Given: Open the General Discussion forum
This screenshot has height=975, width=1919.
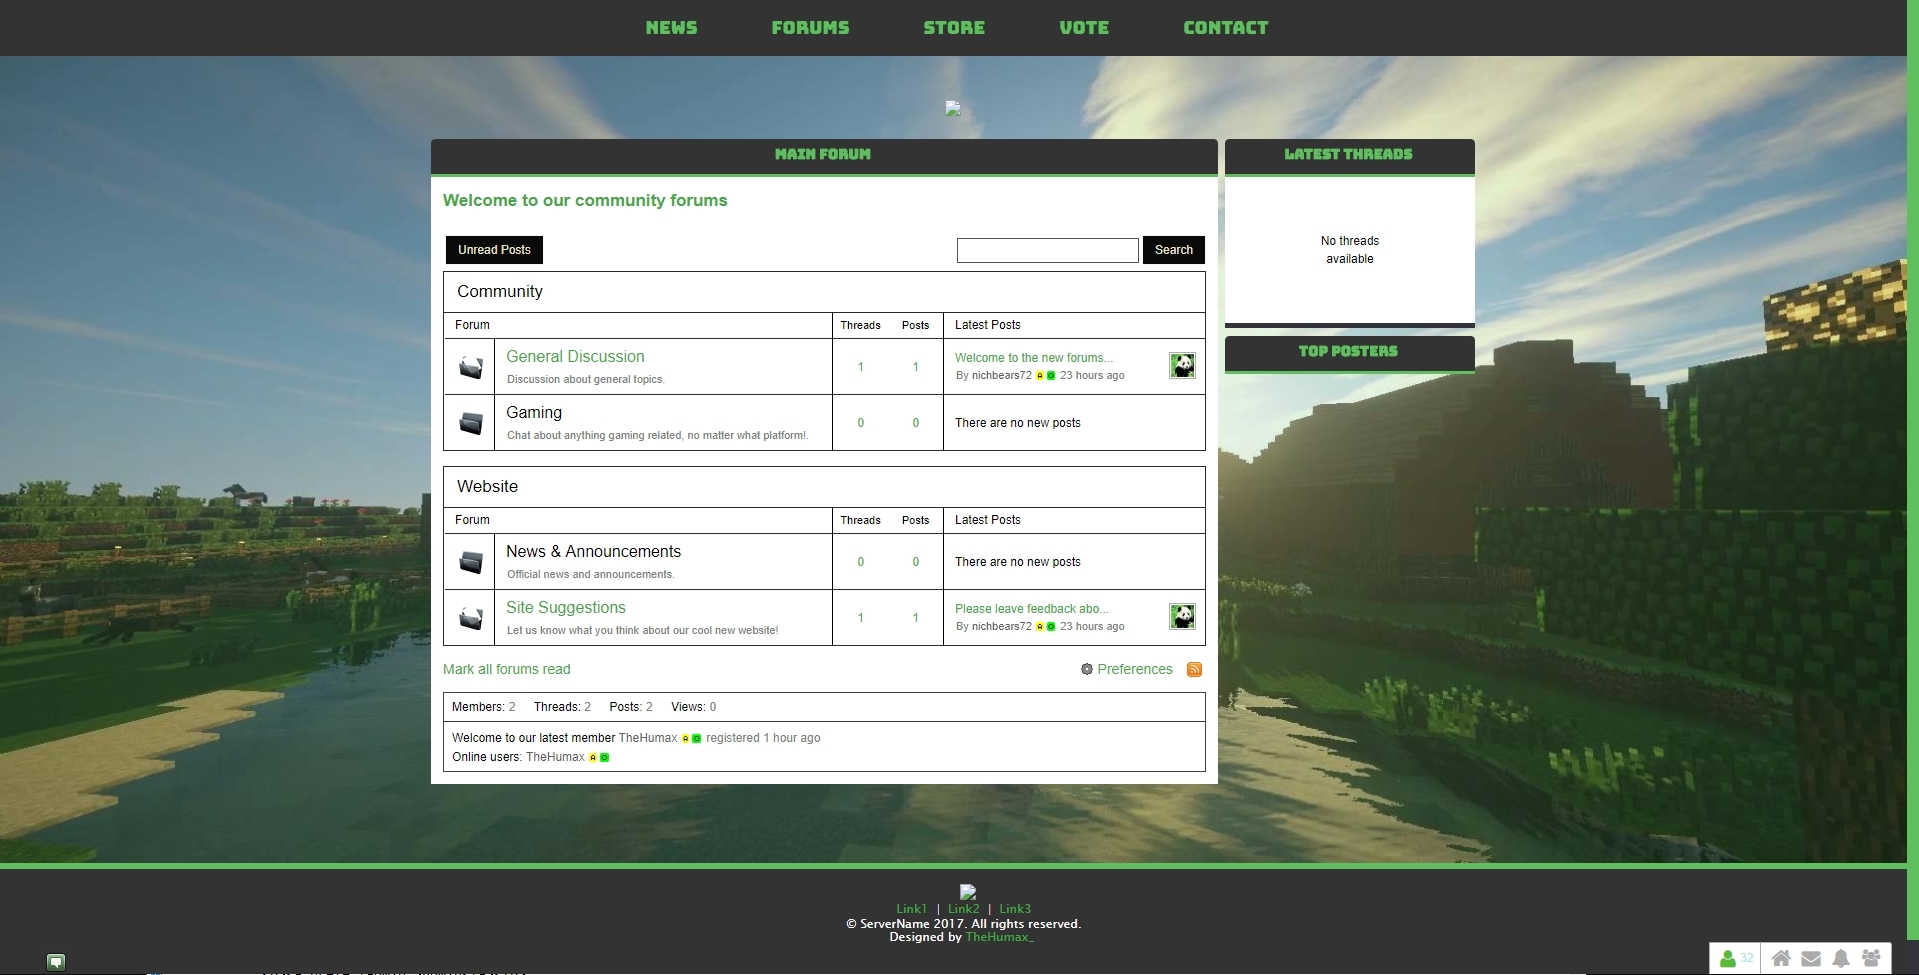Looking at the screenshot, I should point(575,356).
